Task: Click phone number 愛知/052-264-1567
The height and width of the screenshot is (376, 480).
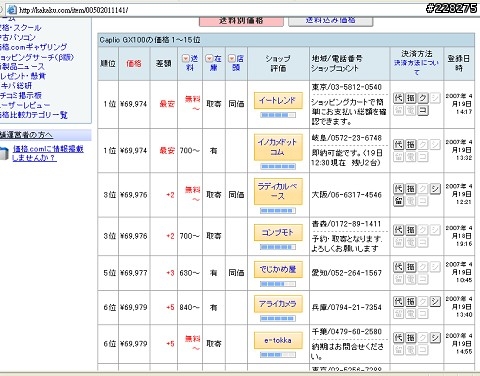Action: [x=346, y=273]
